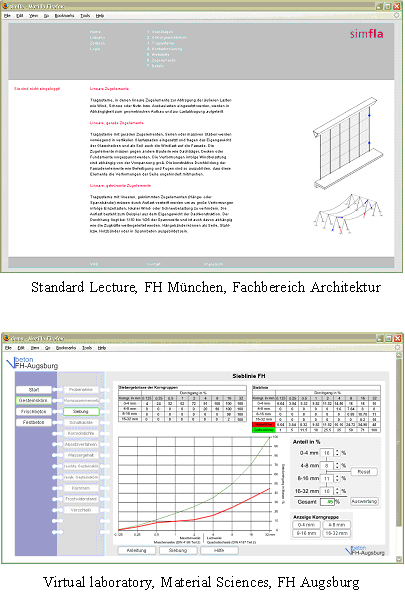Click the Reset button
The image size is (405, 592).
(x=364, y=472)
